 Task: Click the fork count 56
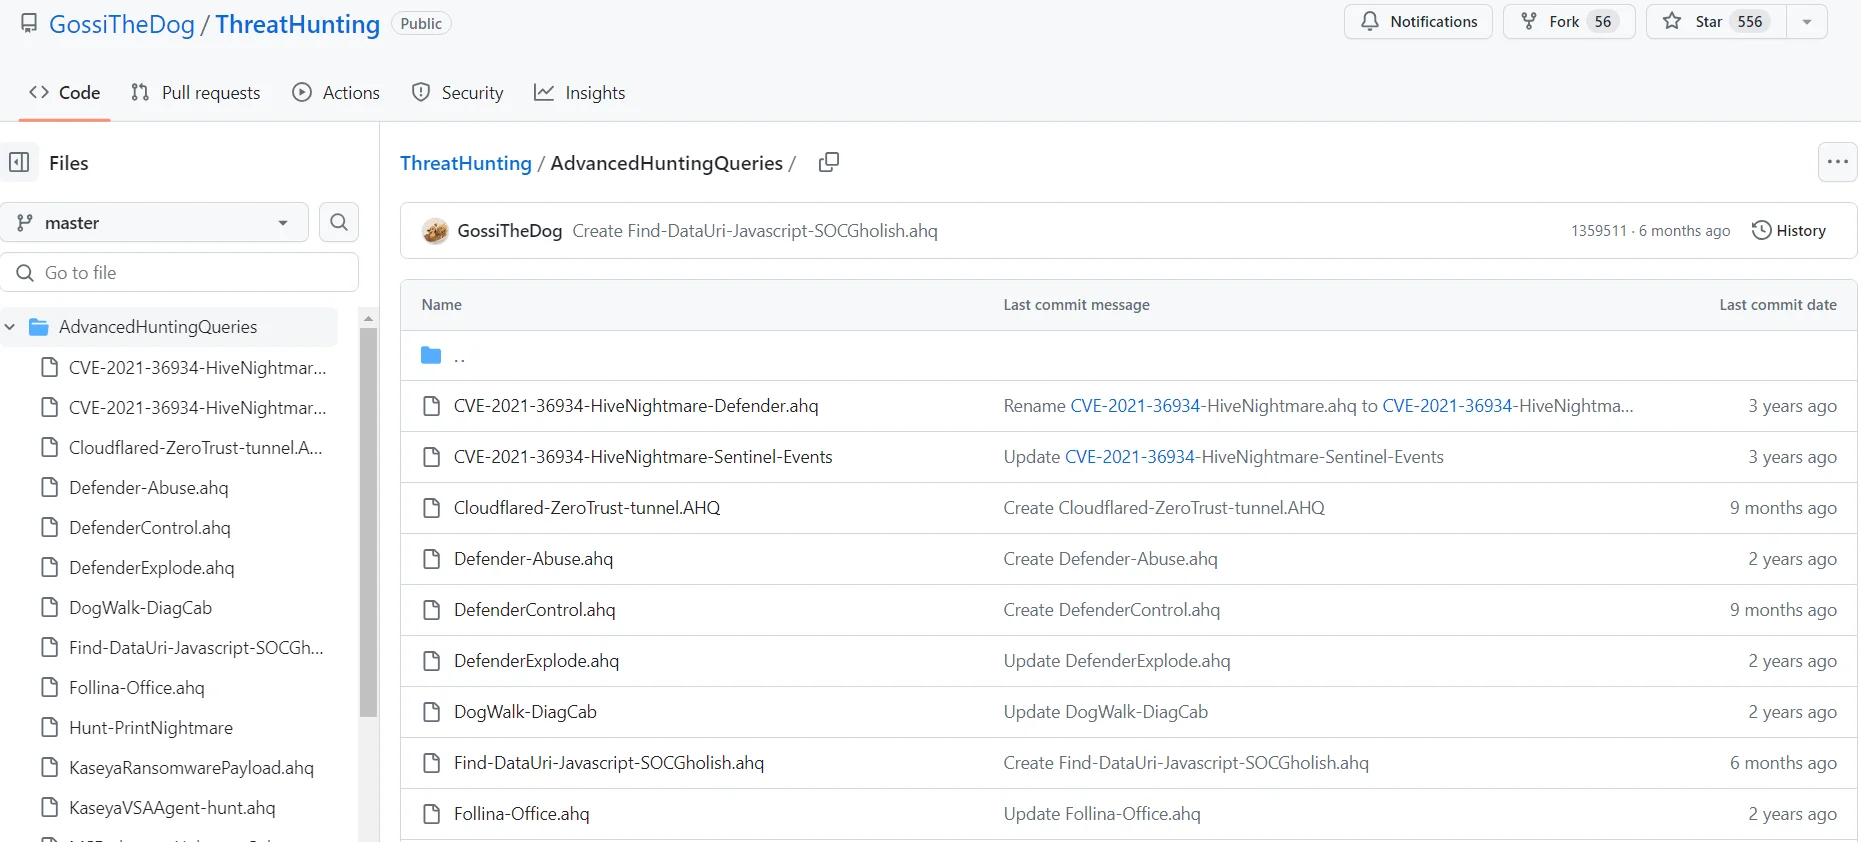pos(1603,22)
